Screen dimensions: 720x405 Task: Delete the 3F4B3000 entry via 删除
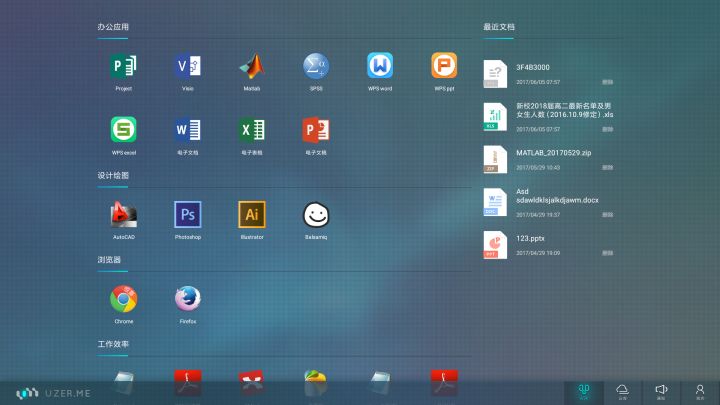(x=608, y=82)
